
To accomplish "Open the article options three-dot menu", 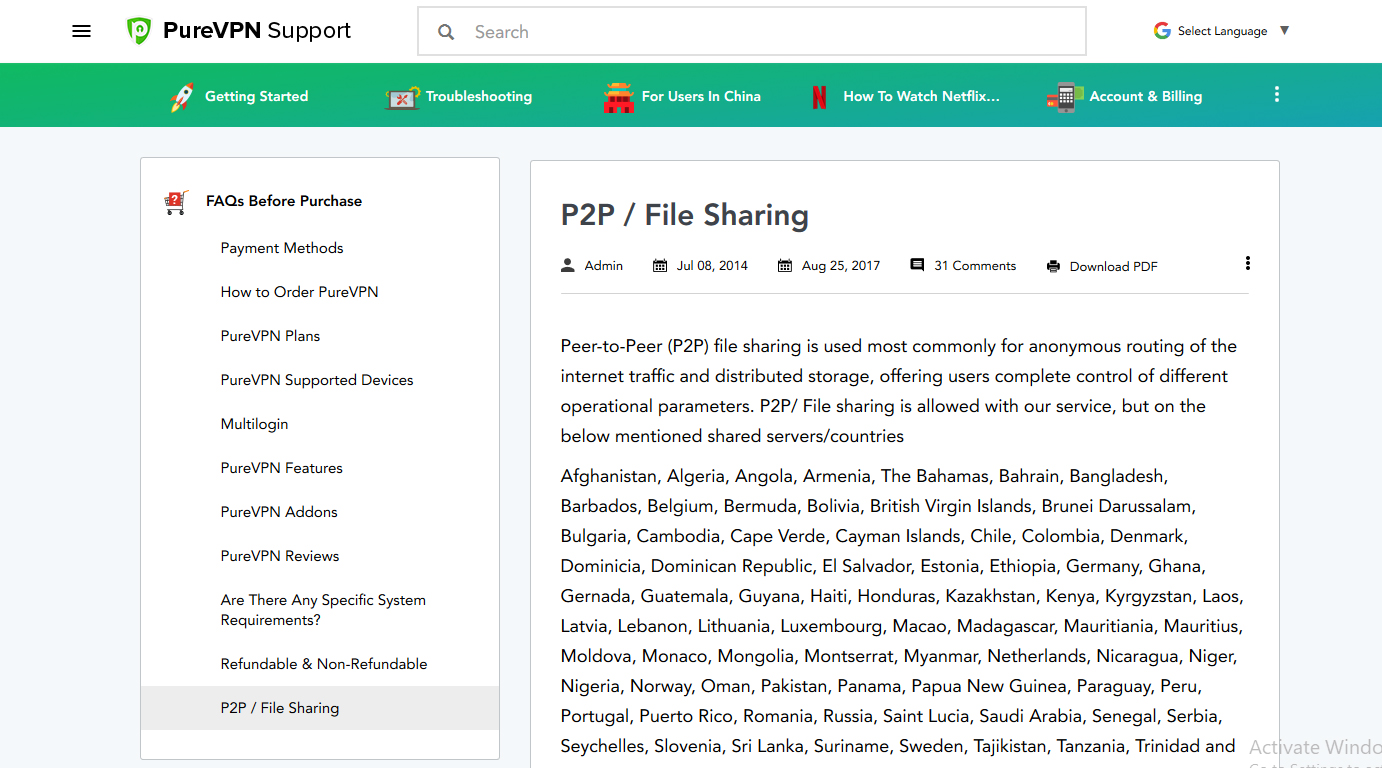I will point(1247,263).
